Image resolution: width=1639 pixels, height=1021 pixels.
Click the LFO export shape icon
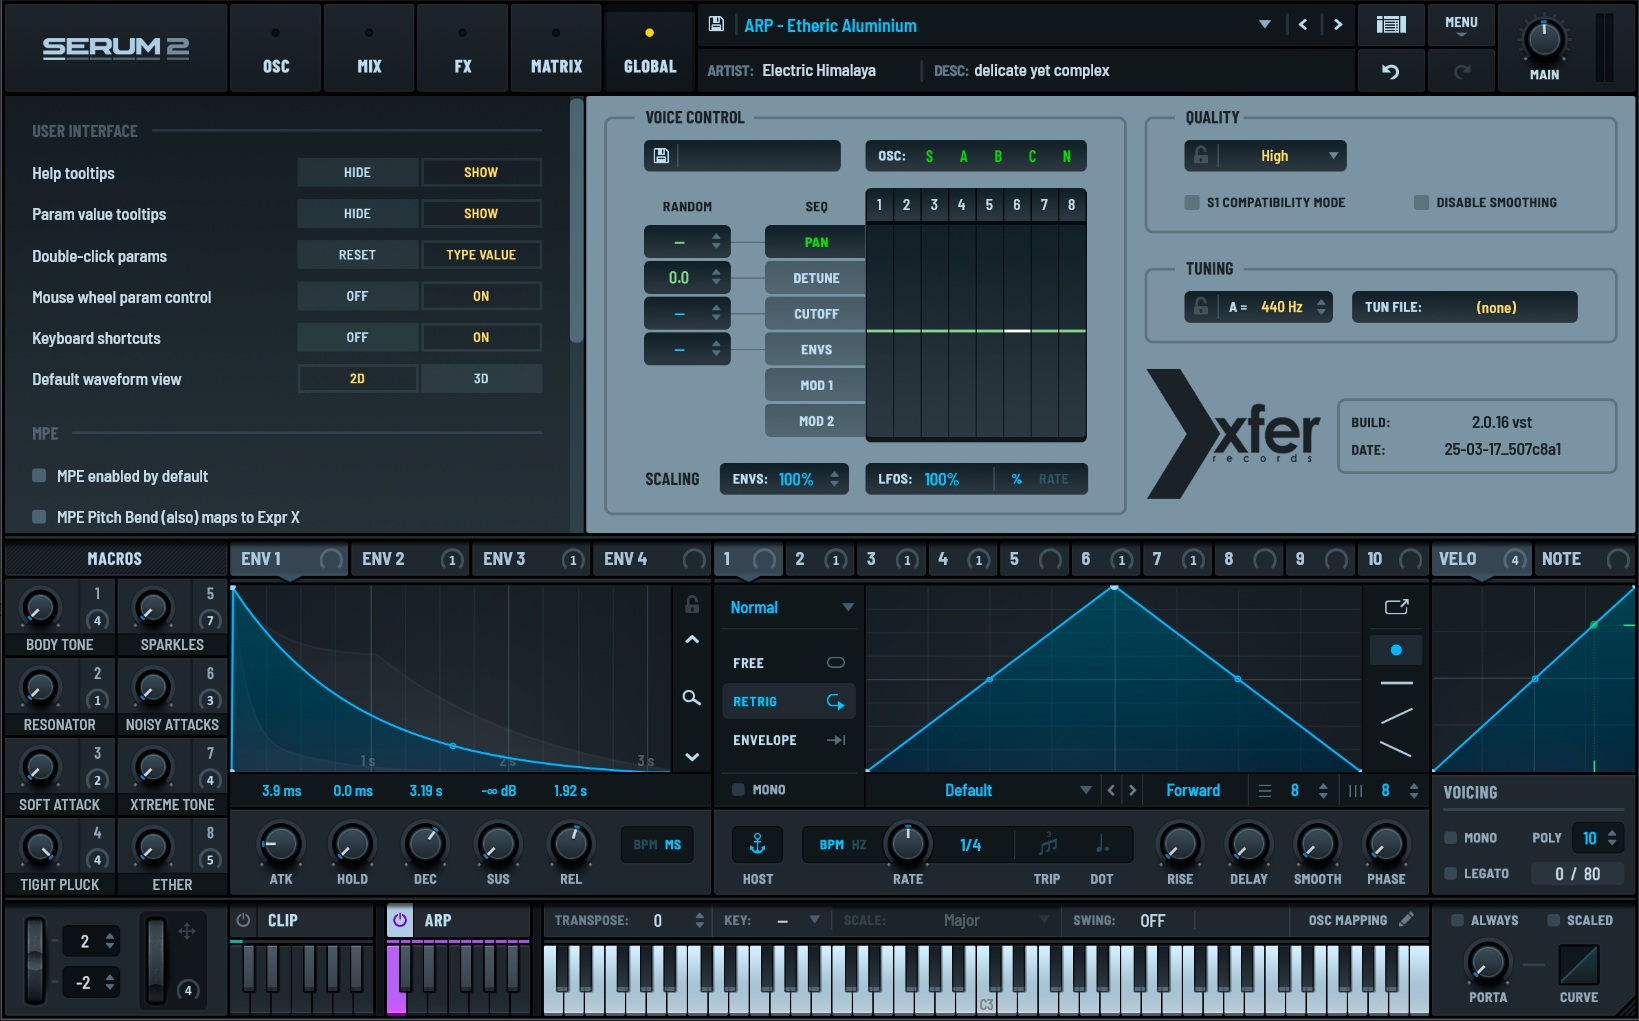[x=1396, y=607]
